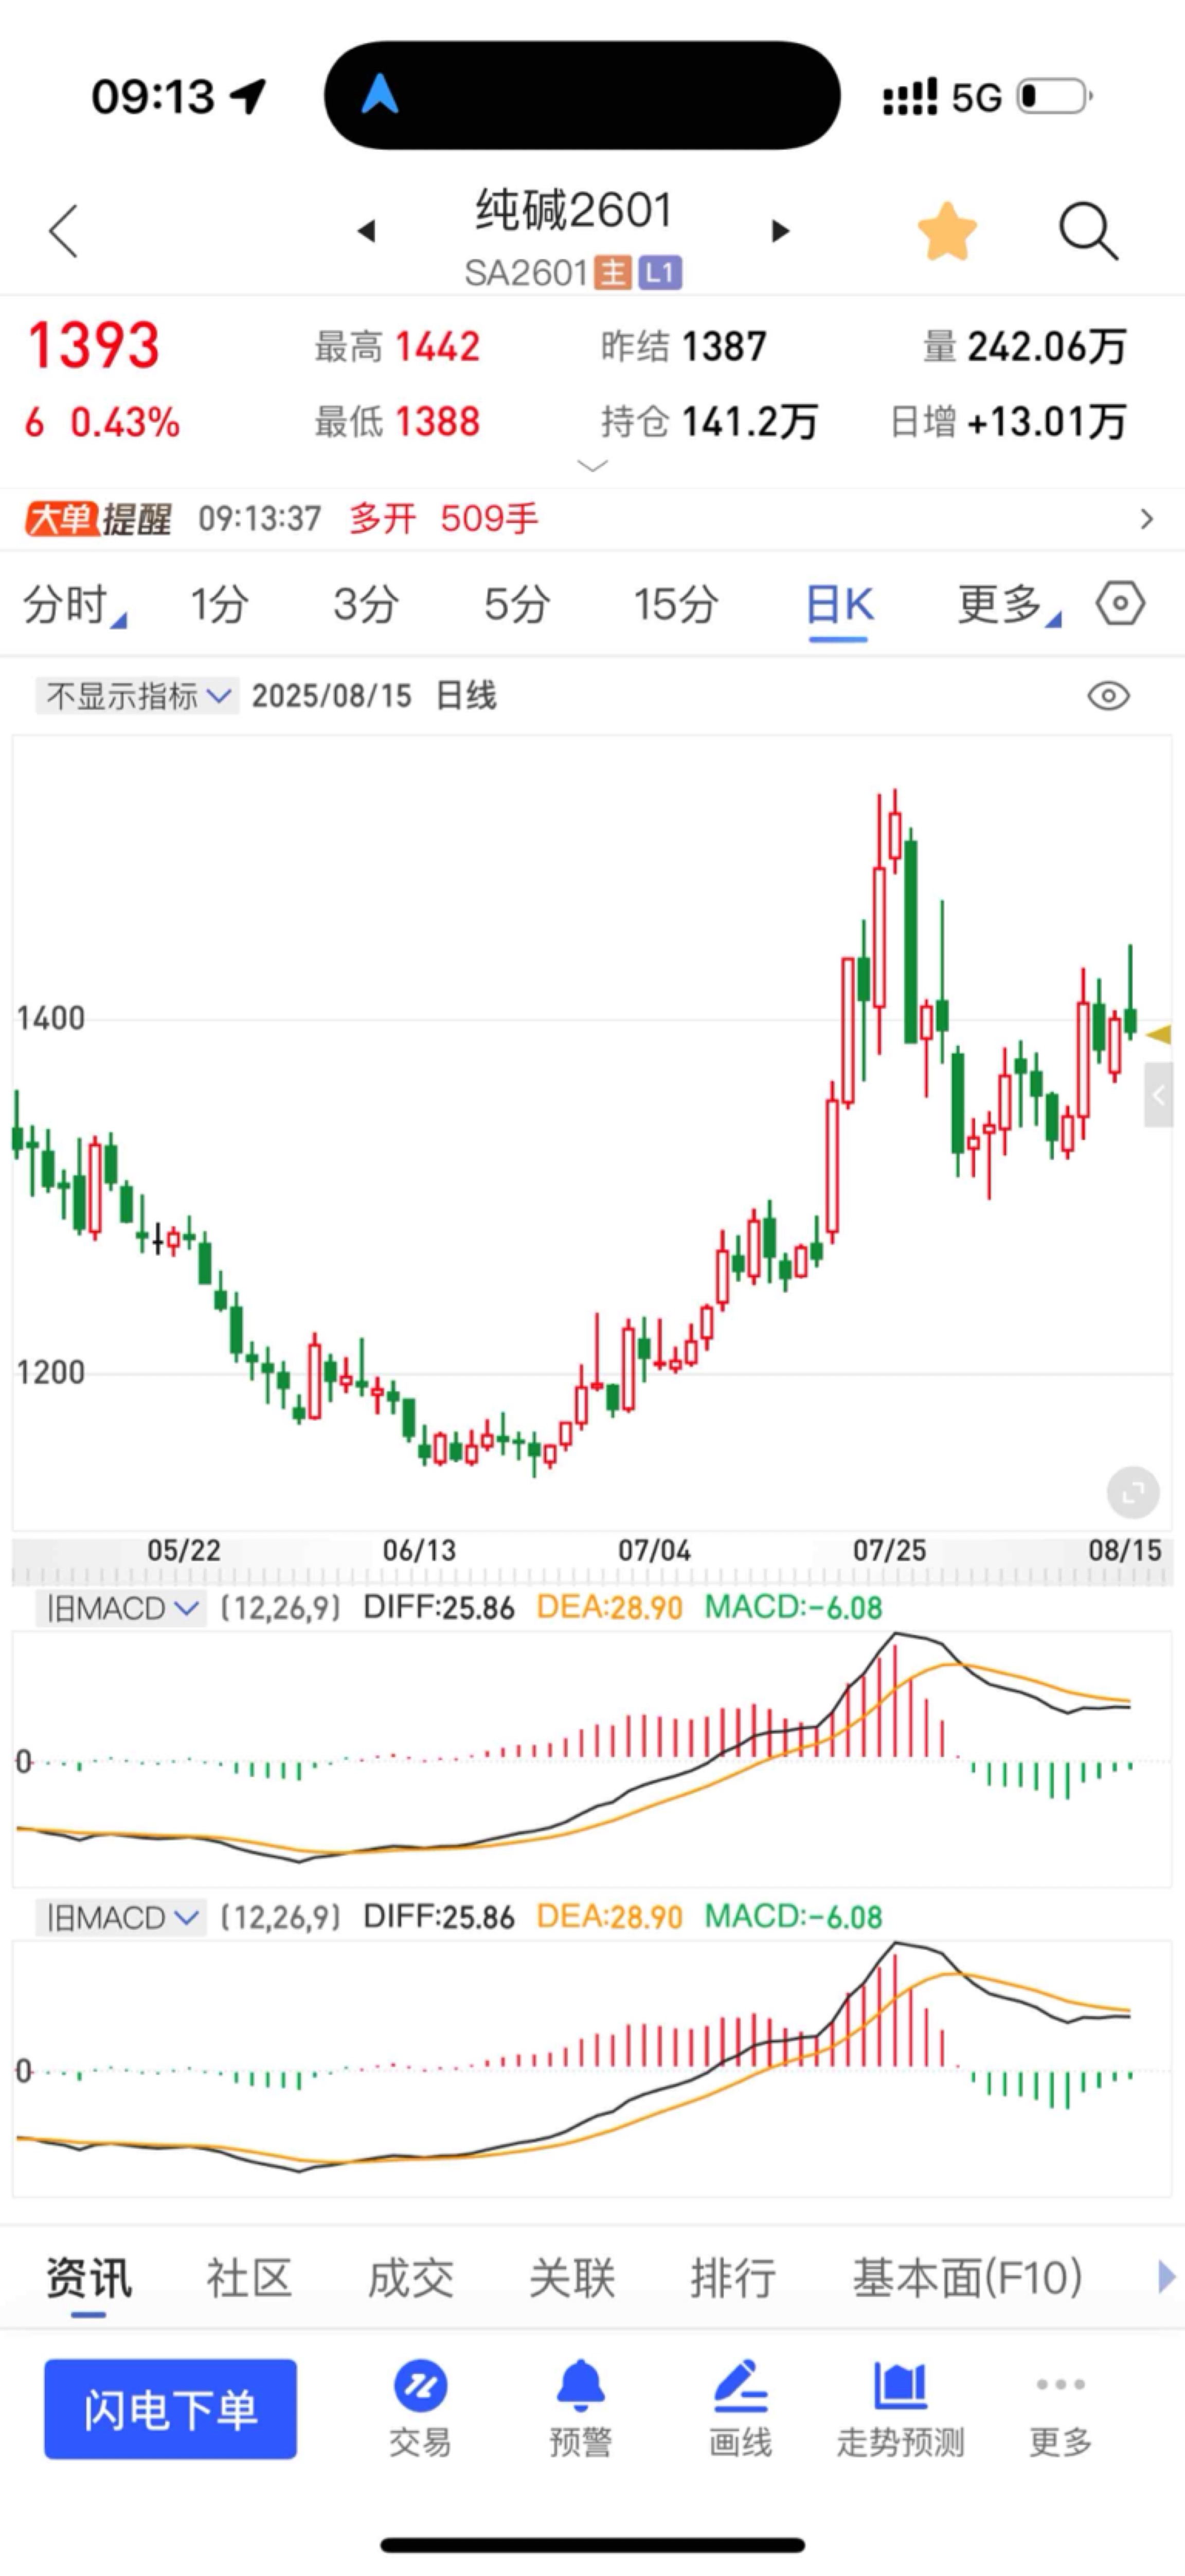Switch to the 15分 chart tab

pyautogui.click(x=676, y=604)
